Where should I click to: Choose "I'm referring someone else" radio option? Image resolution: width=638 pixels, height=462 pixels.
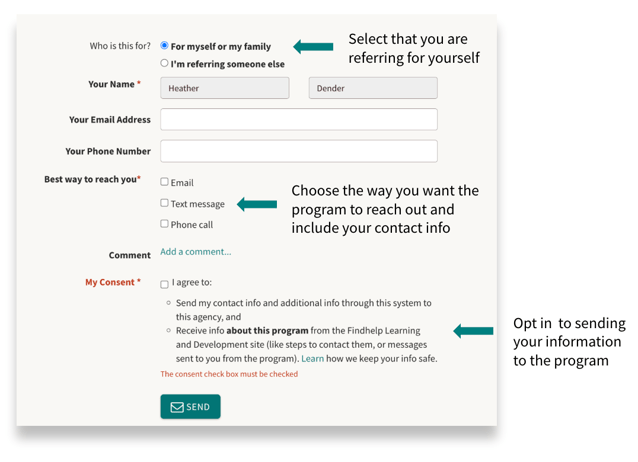tap(165, 64)
